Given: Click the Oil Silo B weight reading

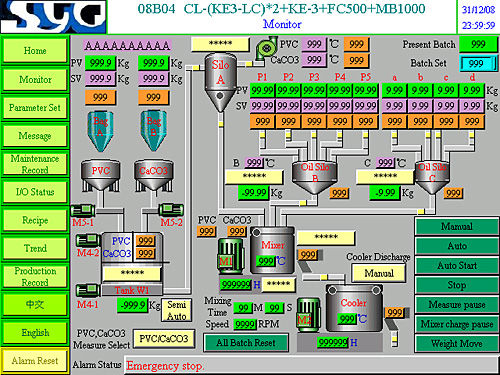Looking at the screenshot, I should tap(254, 193).
